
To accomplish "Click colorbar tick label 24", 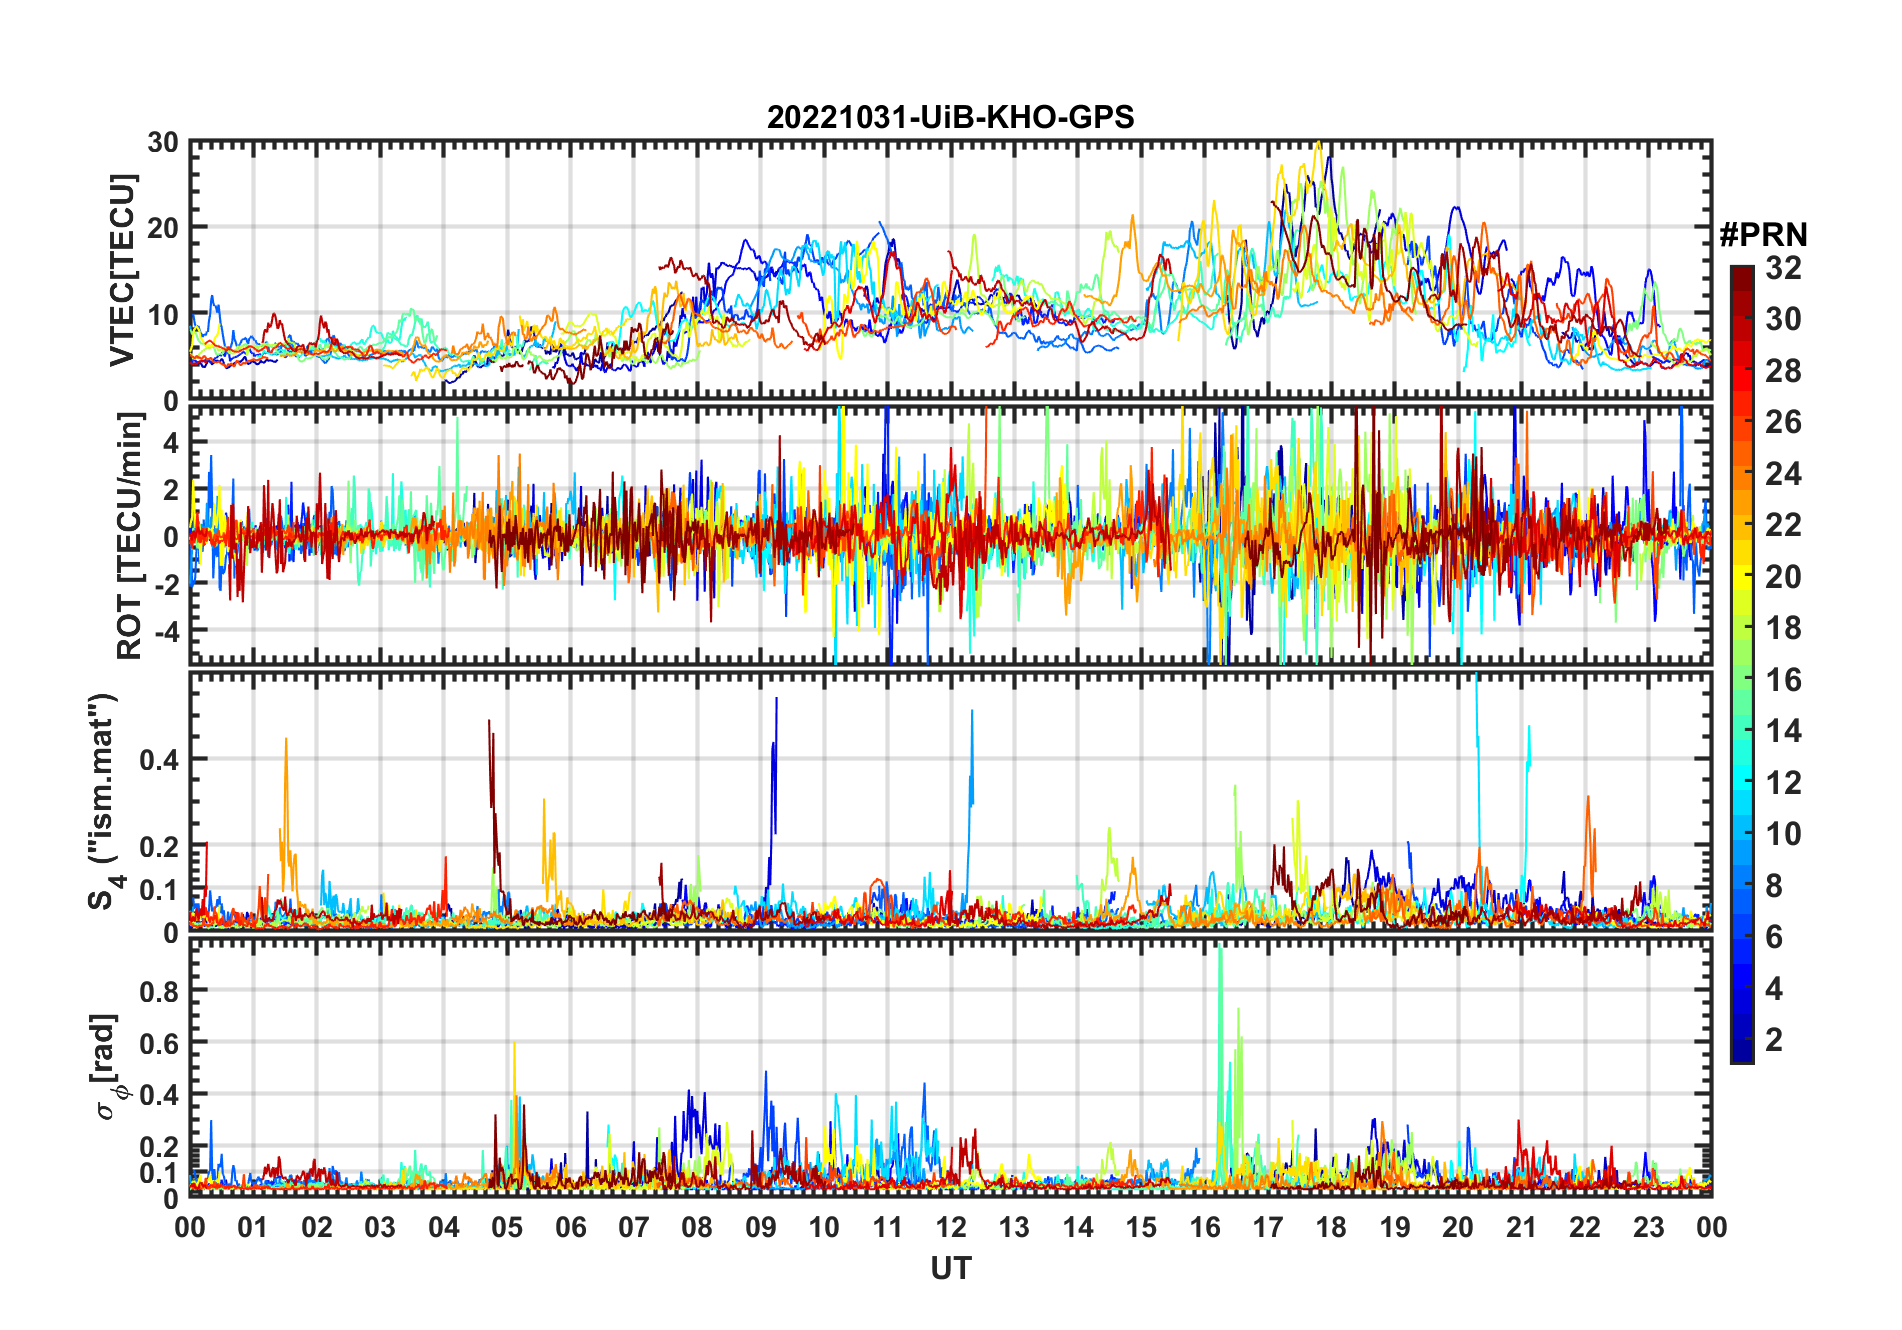I will tap(1783, 473).
